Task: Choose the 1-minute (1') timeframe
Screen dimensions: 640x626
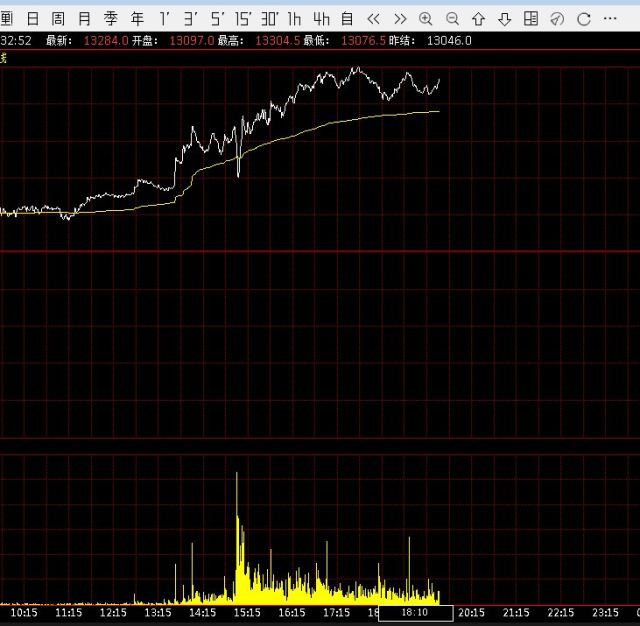Action: pos(164,19)
